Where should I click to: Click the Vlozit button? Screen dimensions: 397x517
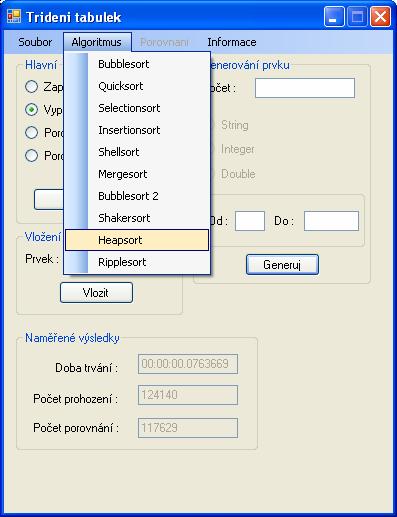pyautogui.click(x=96, y=293)
